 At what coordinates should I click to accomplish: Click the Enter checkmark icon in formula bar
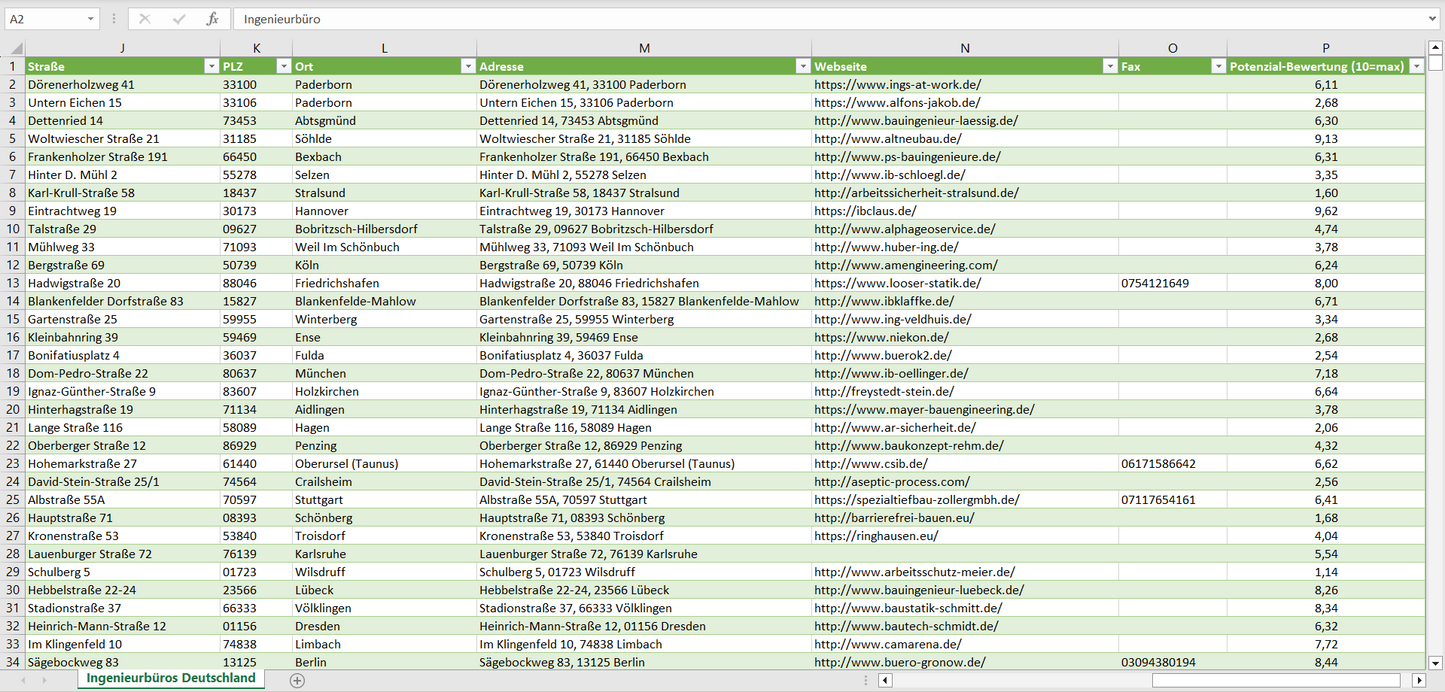pos(179,19)
